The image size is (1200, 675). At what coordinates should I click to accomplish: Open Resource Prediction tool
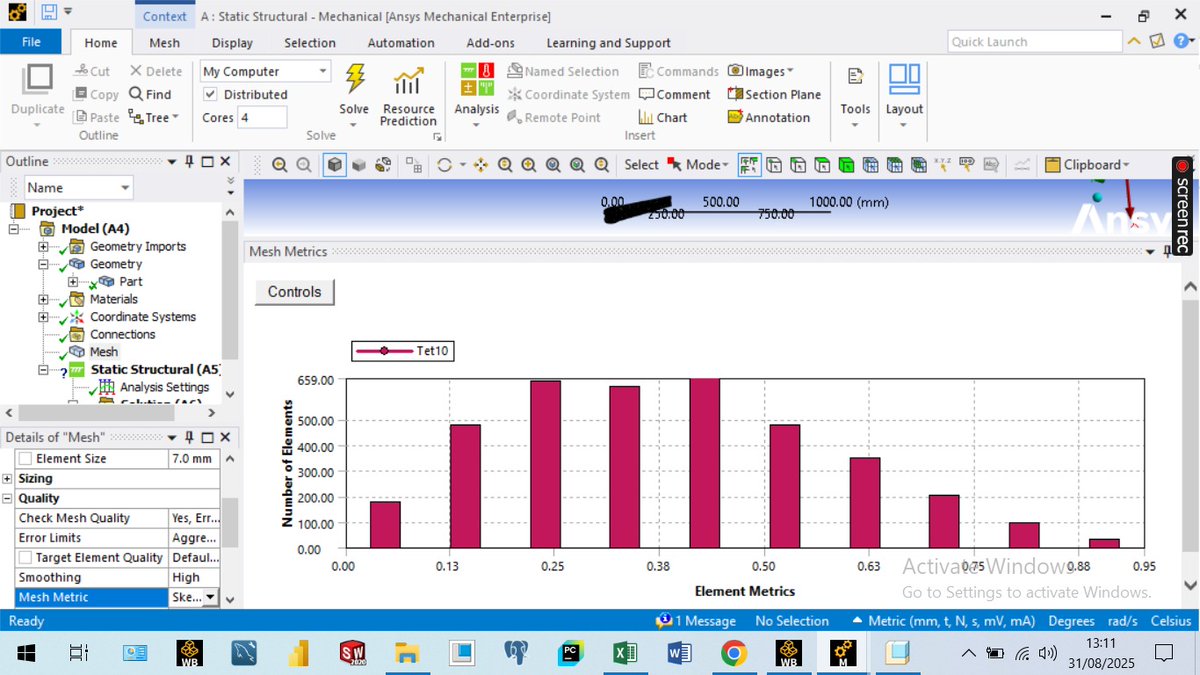[408, 98]
